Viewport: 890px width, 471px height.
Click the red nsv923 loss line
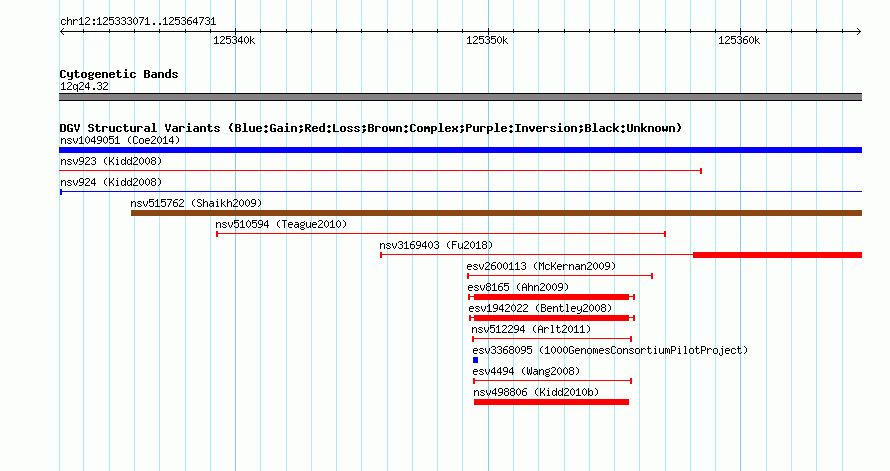tap(381, 171)
